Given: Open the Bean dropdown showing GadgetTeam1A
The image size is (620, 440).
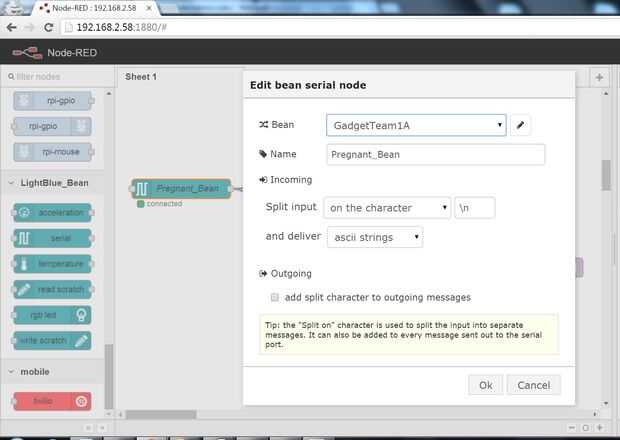Looking at the screenshot, I should pos(416,125).
